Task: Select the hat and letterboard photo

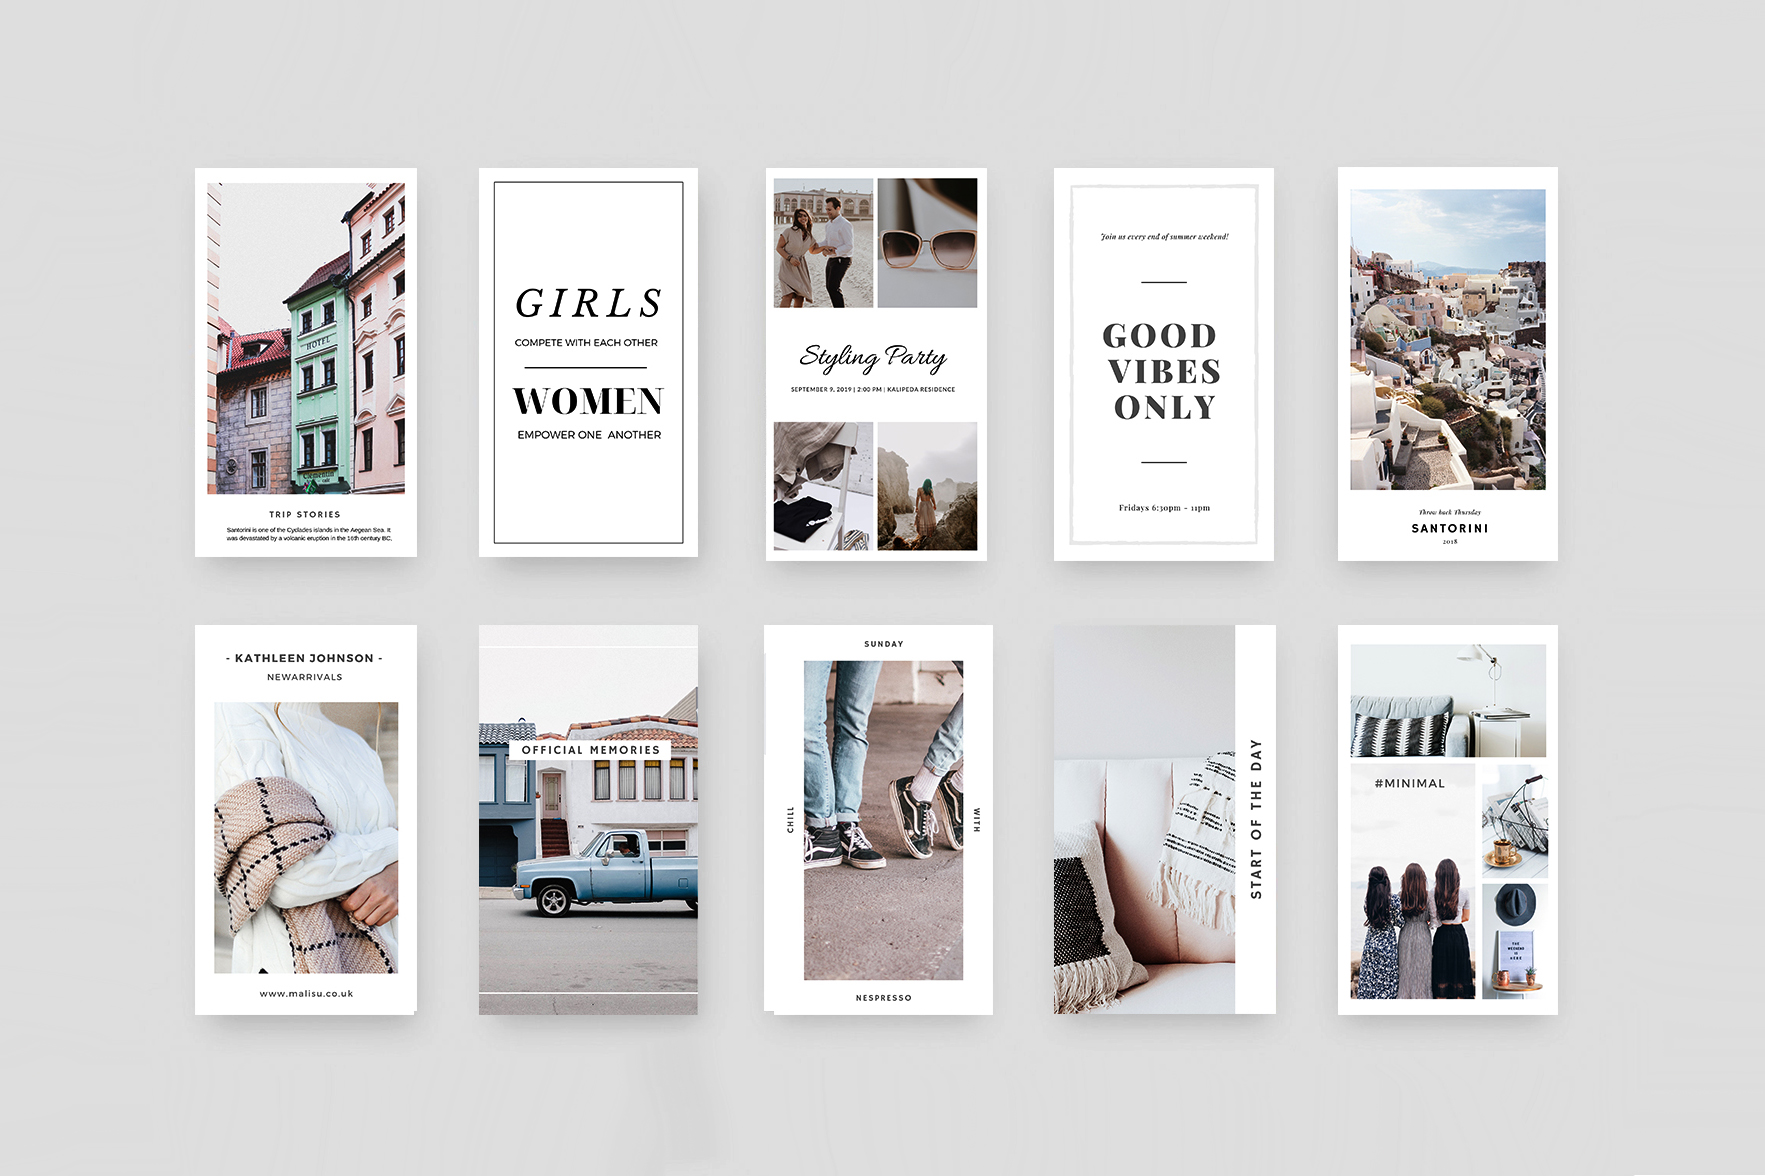Action: click(1515, 941)
